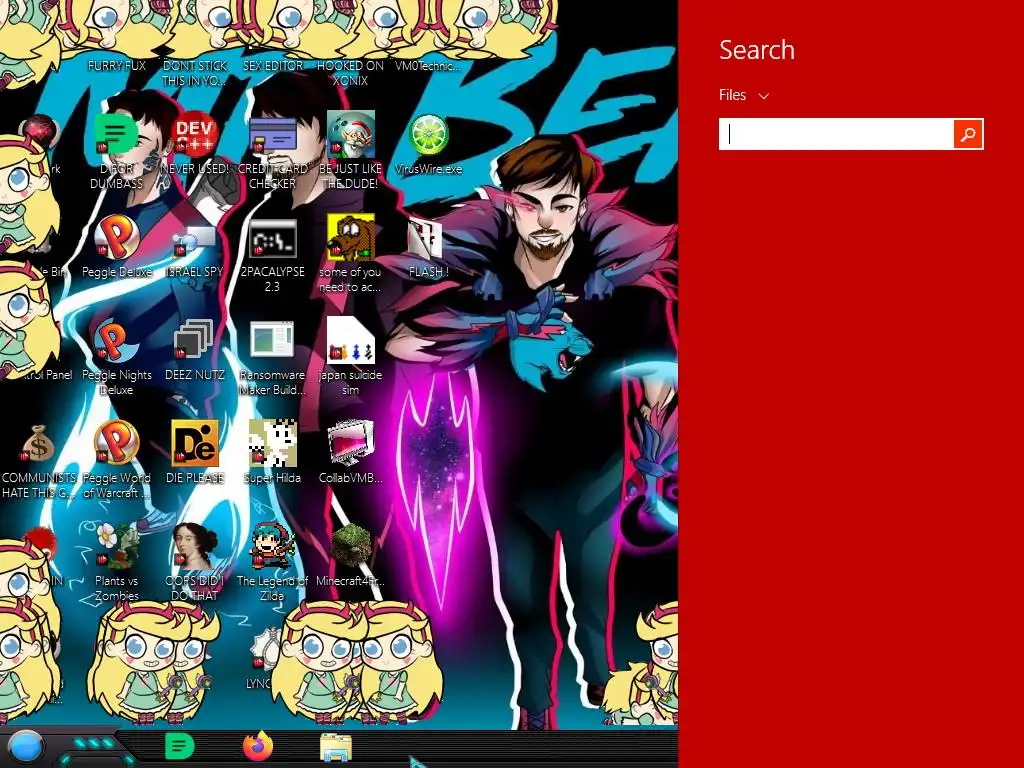Open the green chat app in taskbar
This screenshot has width=1024, height=768.
(x=180, y=746)
